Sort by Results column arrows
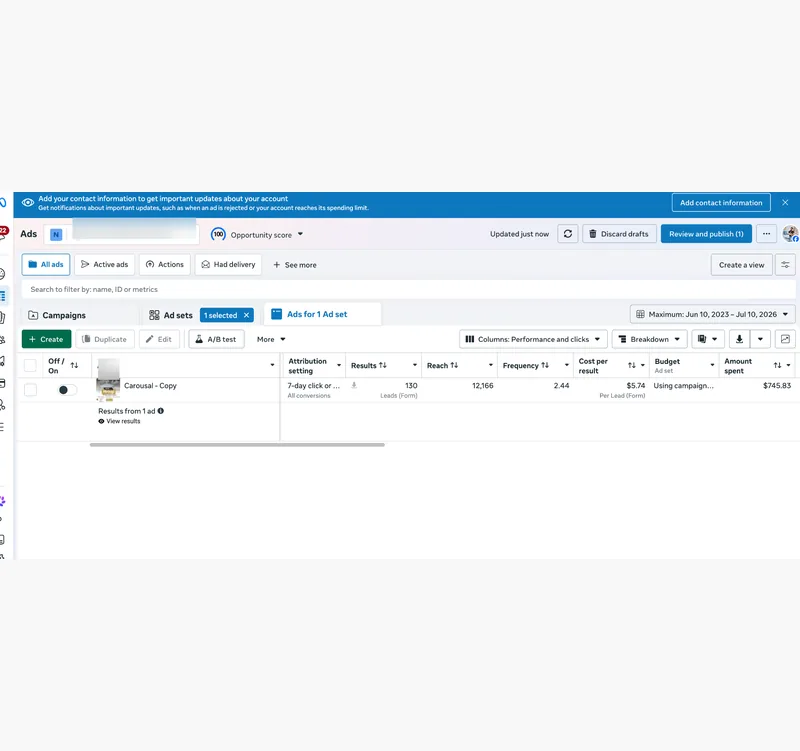Image resolution: width=800 pixels, height=751 pixels. point(383,365)
